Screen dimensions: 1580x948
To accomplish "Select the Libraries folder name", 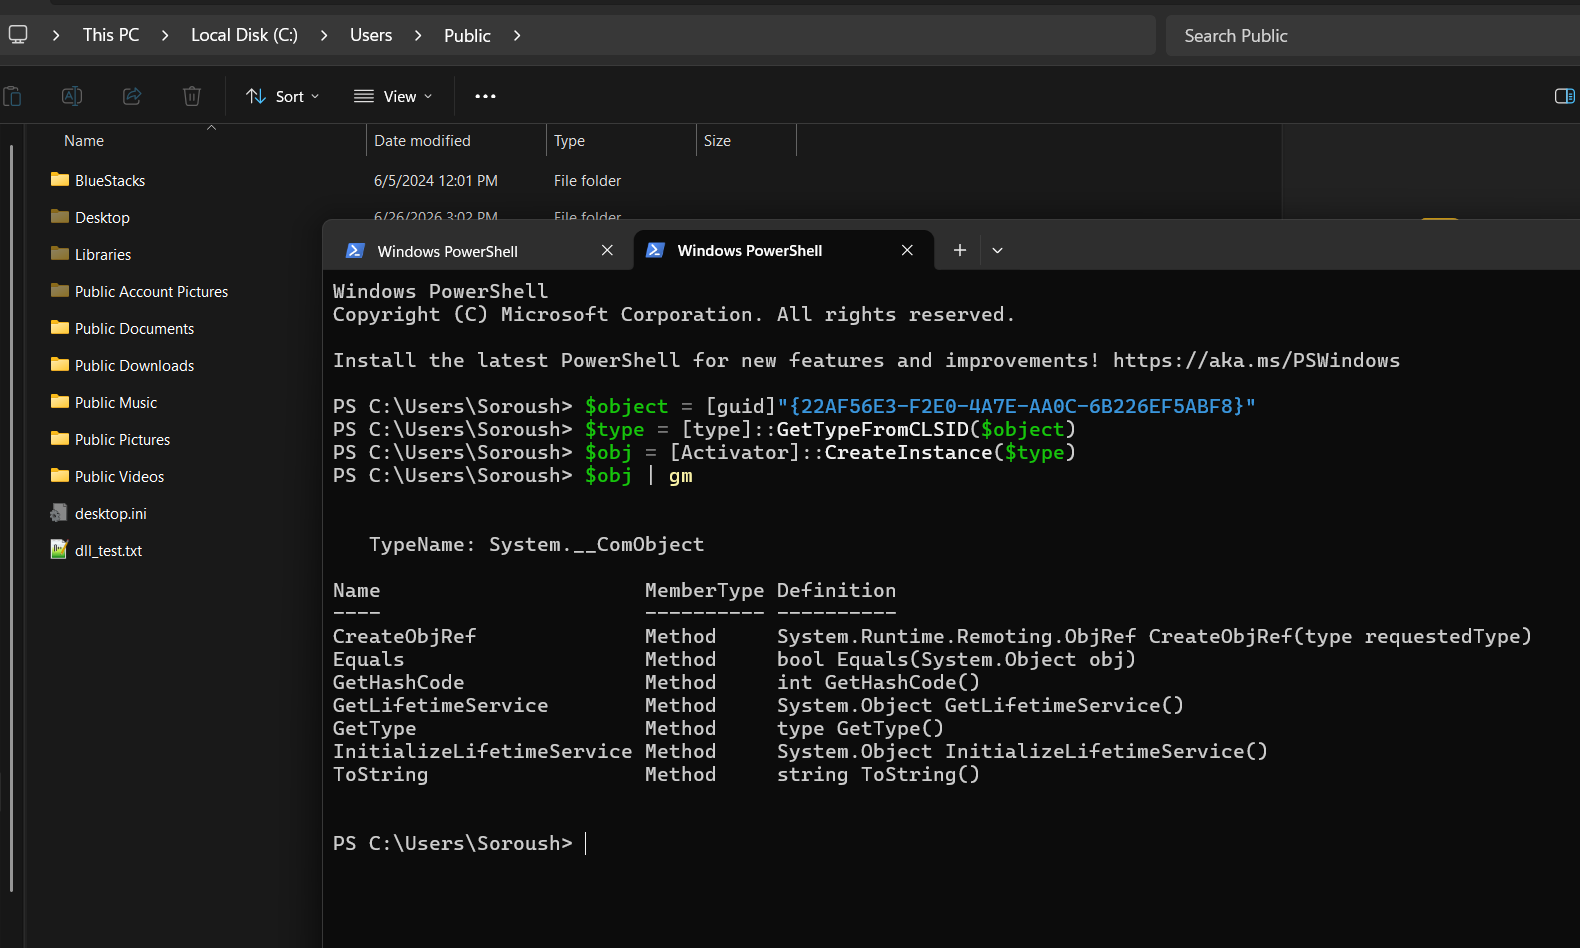I will pyautogui.click(x=103, y=255).
